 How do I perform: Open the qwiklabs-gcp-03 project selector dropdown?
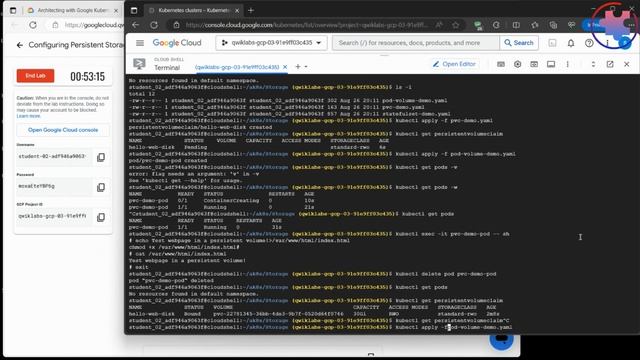point(271,43)
